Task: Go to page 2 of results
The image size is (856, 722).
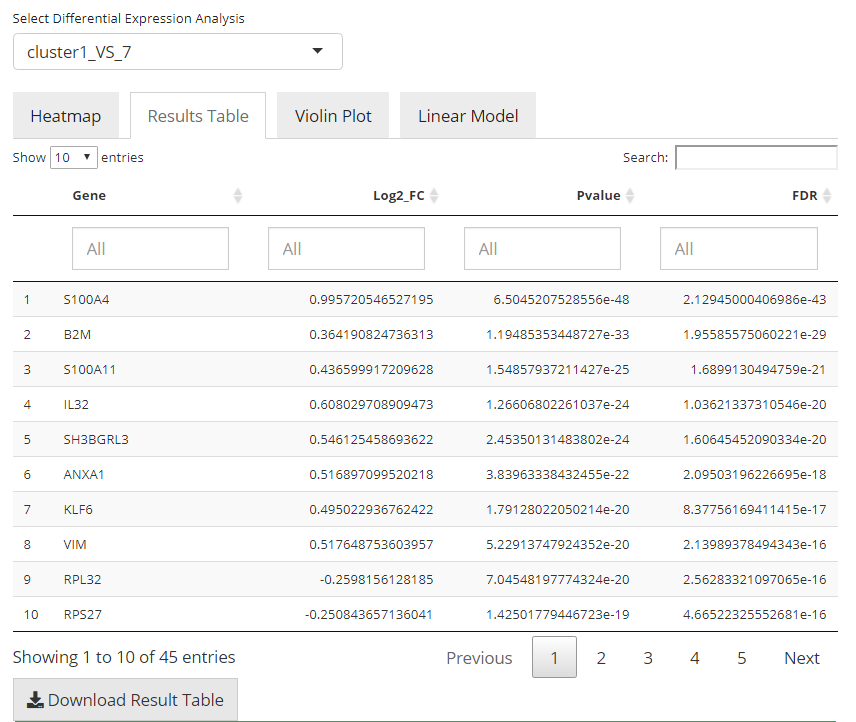Action: (601, 658)
